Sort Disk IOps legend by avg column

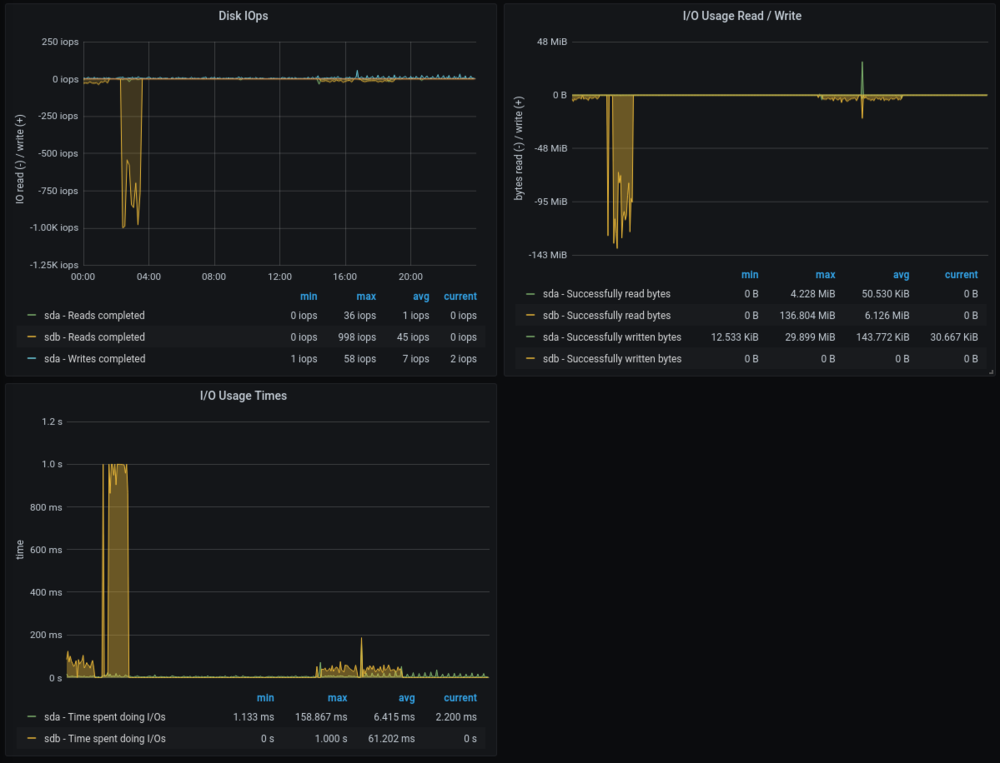tap(421, 297)
